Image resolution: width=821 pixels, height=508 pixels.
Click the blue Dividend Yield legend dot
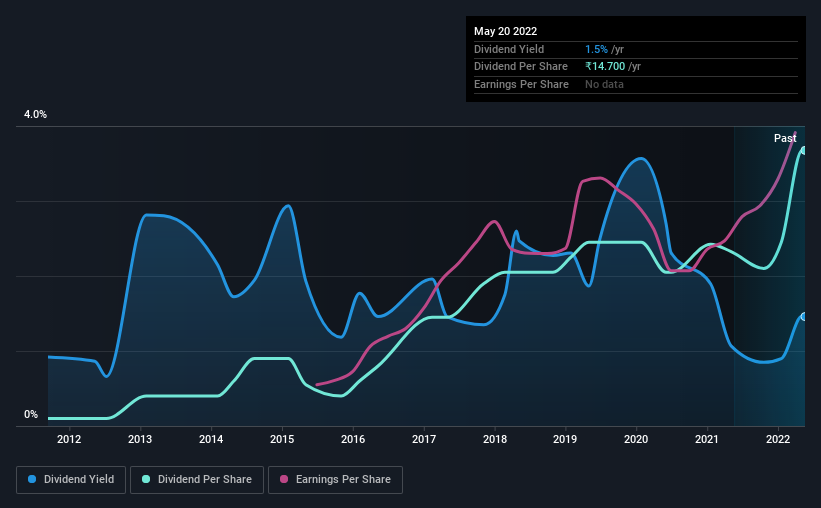click(x=32, y=479)
